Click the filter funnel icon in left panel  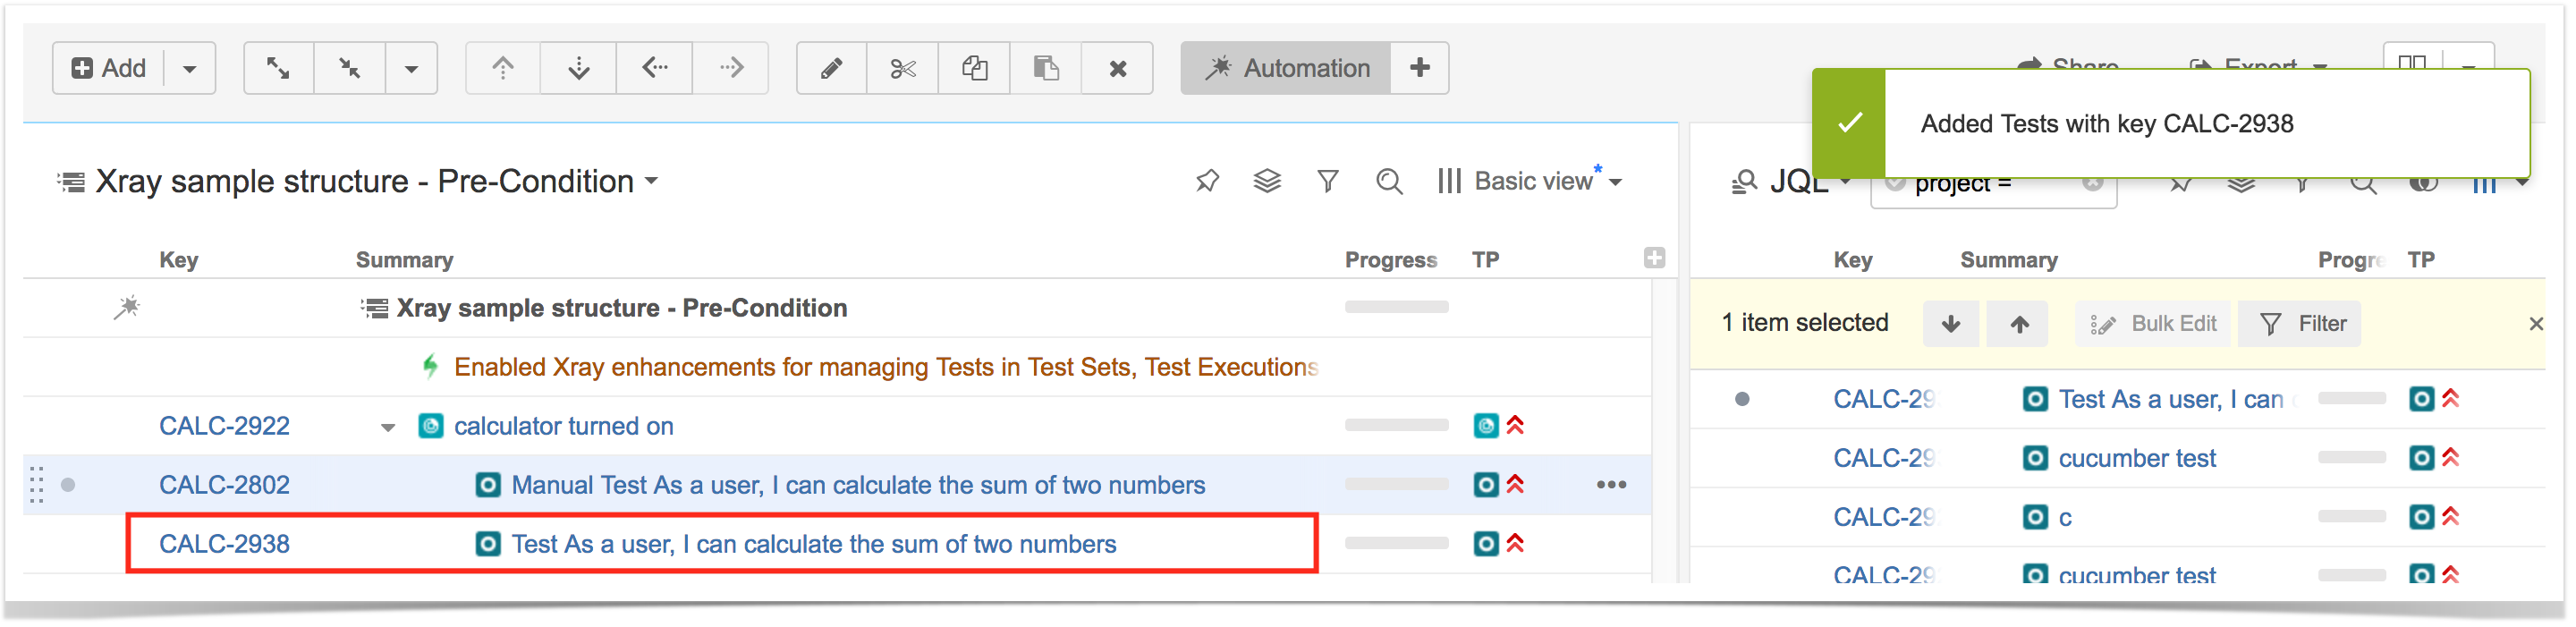tap(1328, 181)
